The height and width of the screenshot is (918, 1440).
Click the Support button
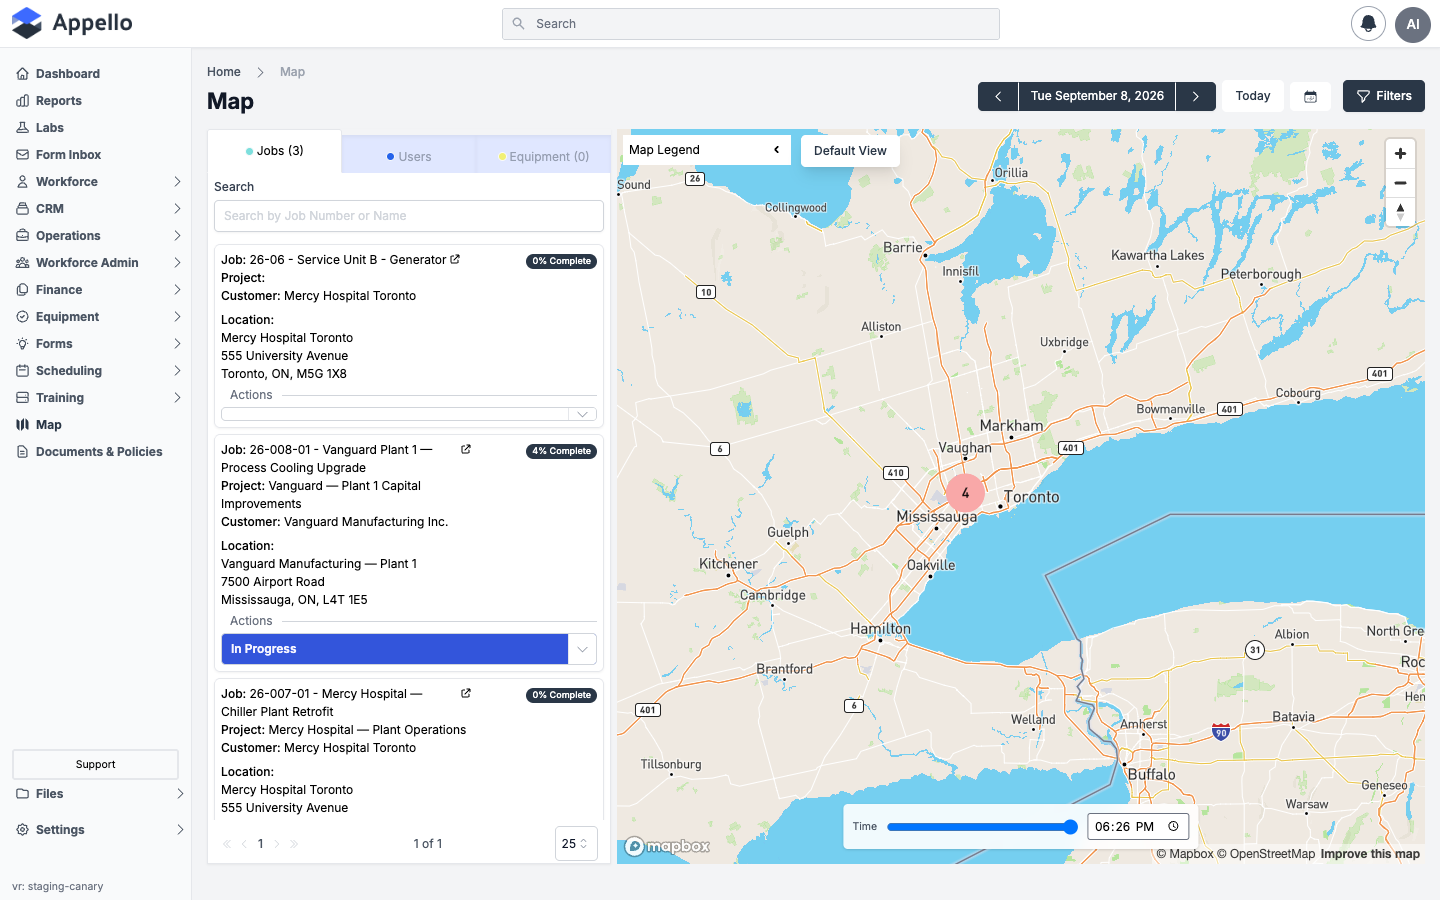coord(95,765)
